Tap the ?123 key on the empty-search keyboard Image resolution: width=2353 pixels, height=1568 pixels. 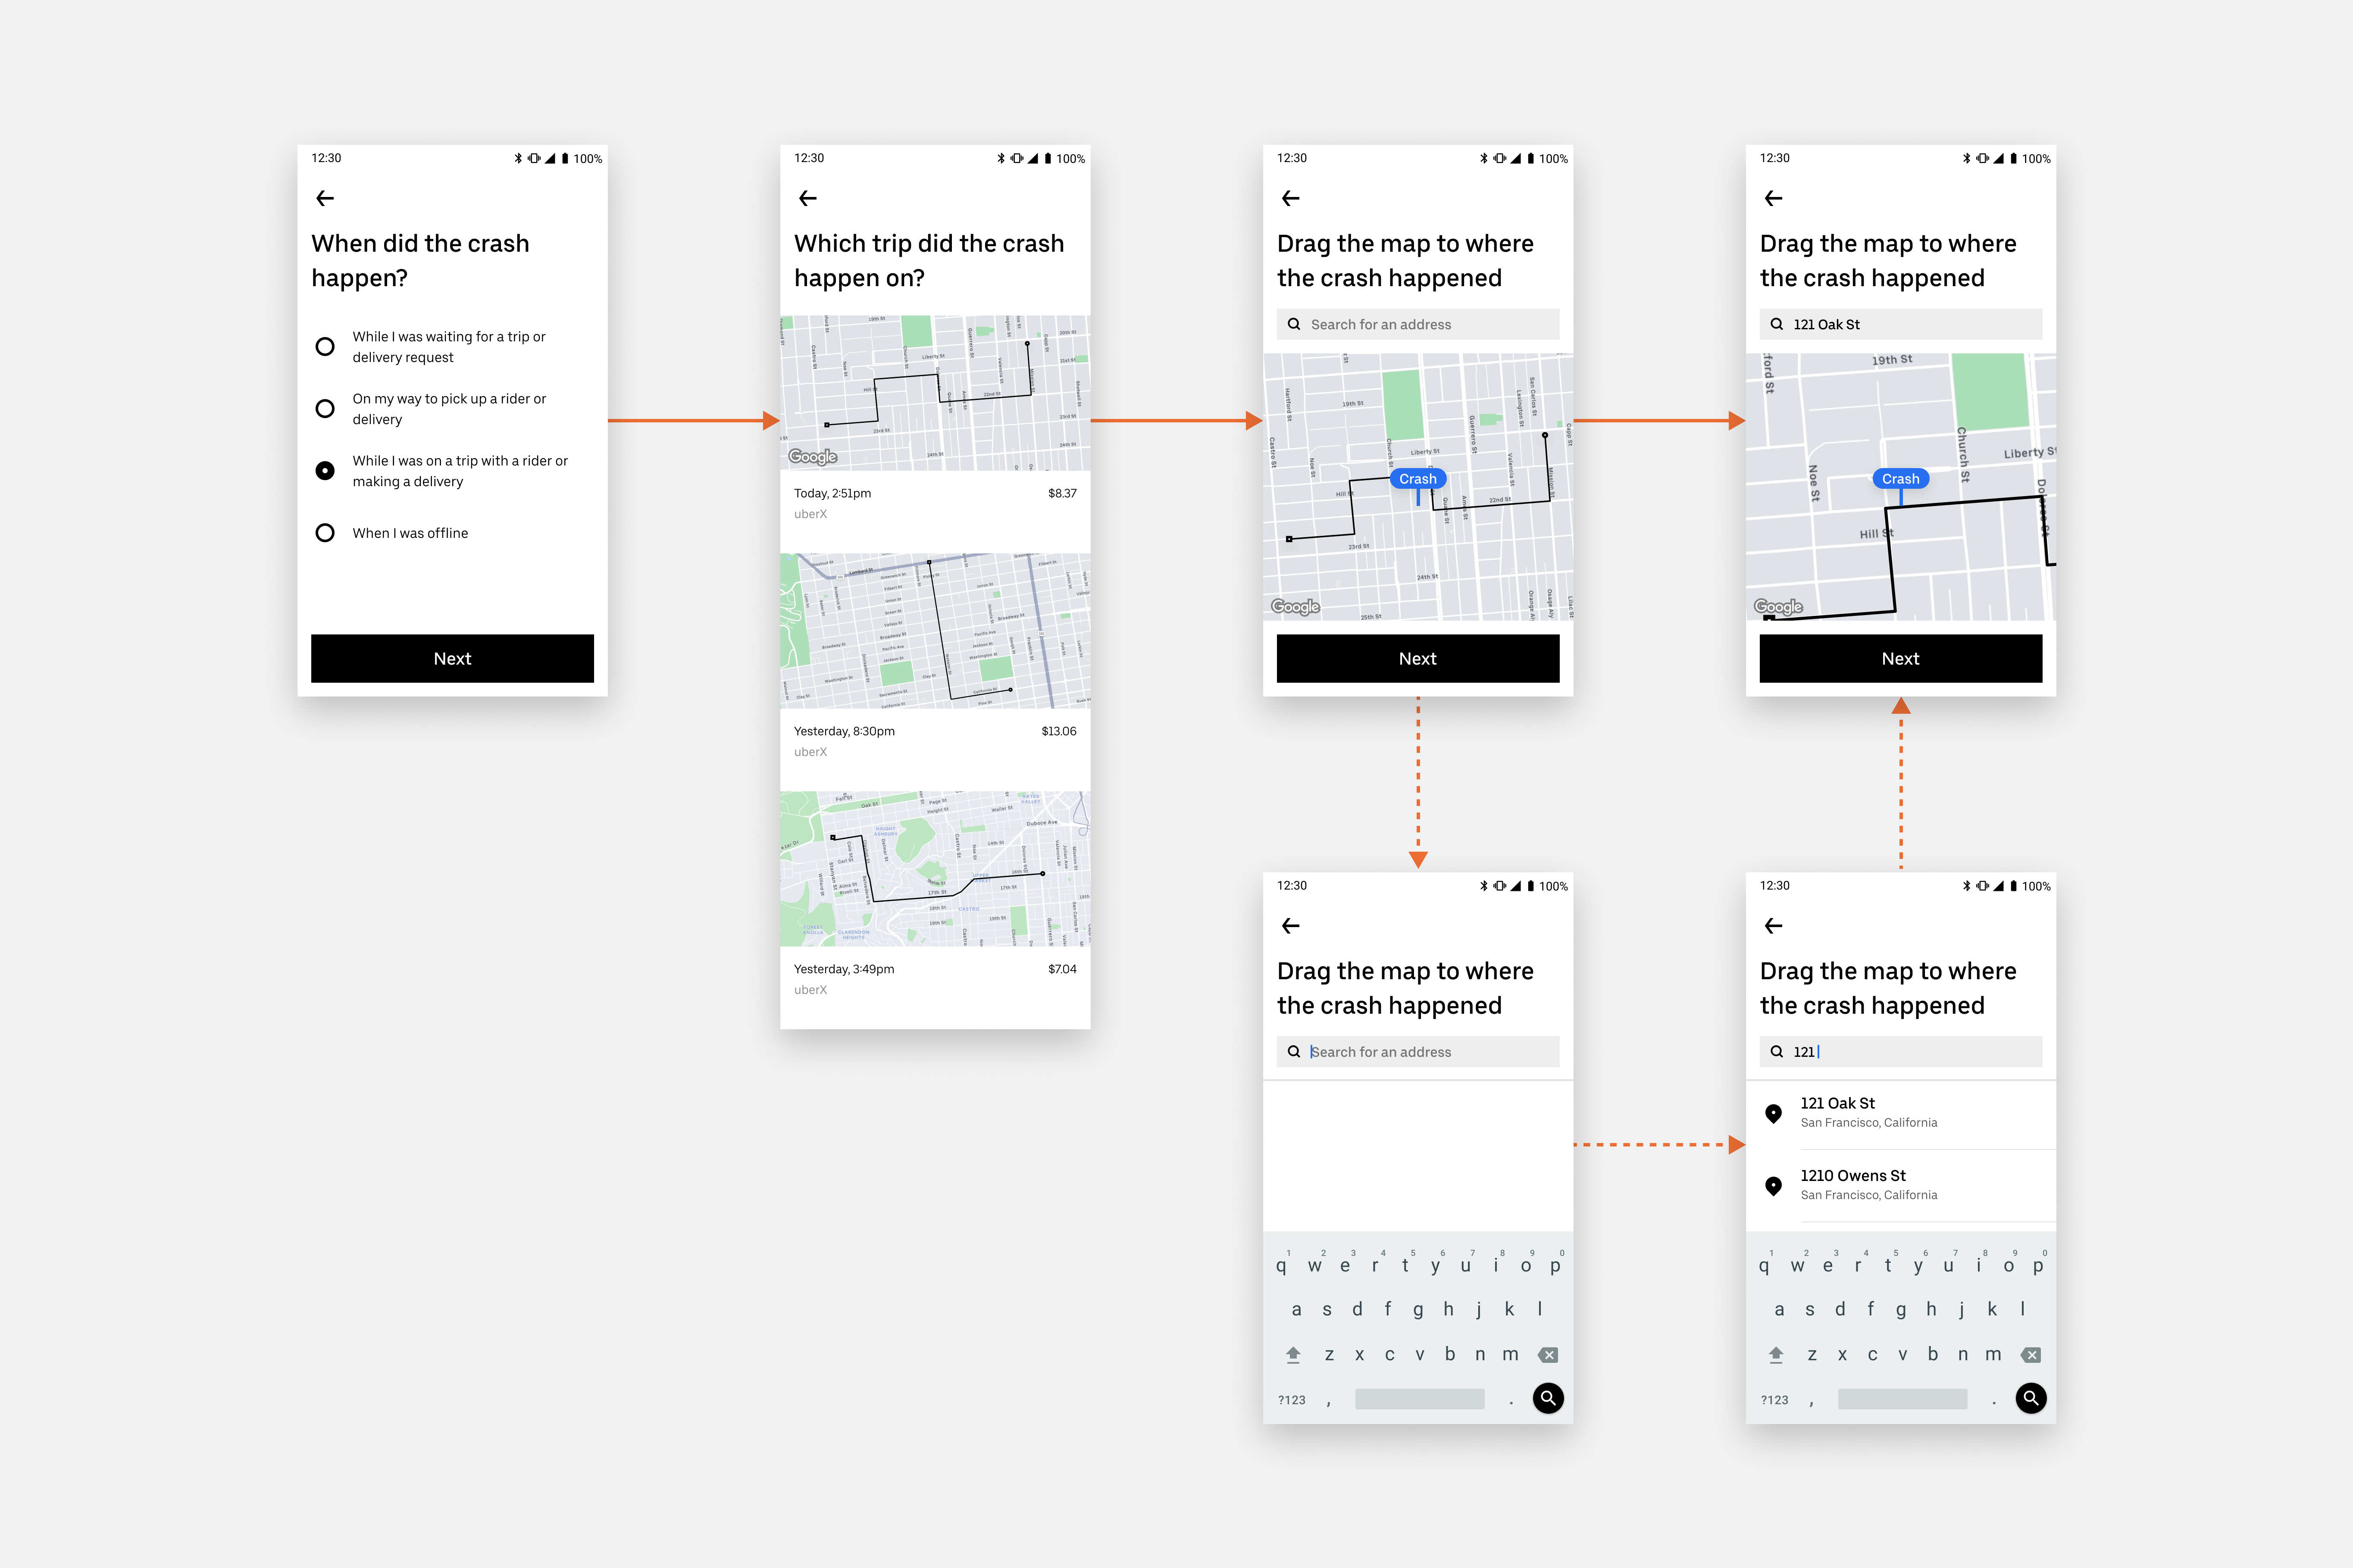pos(1292,1400)
